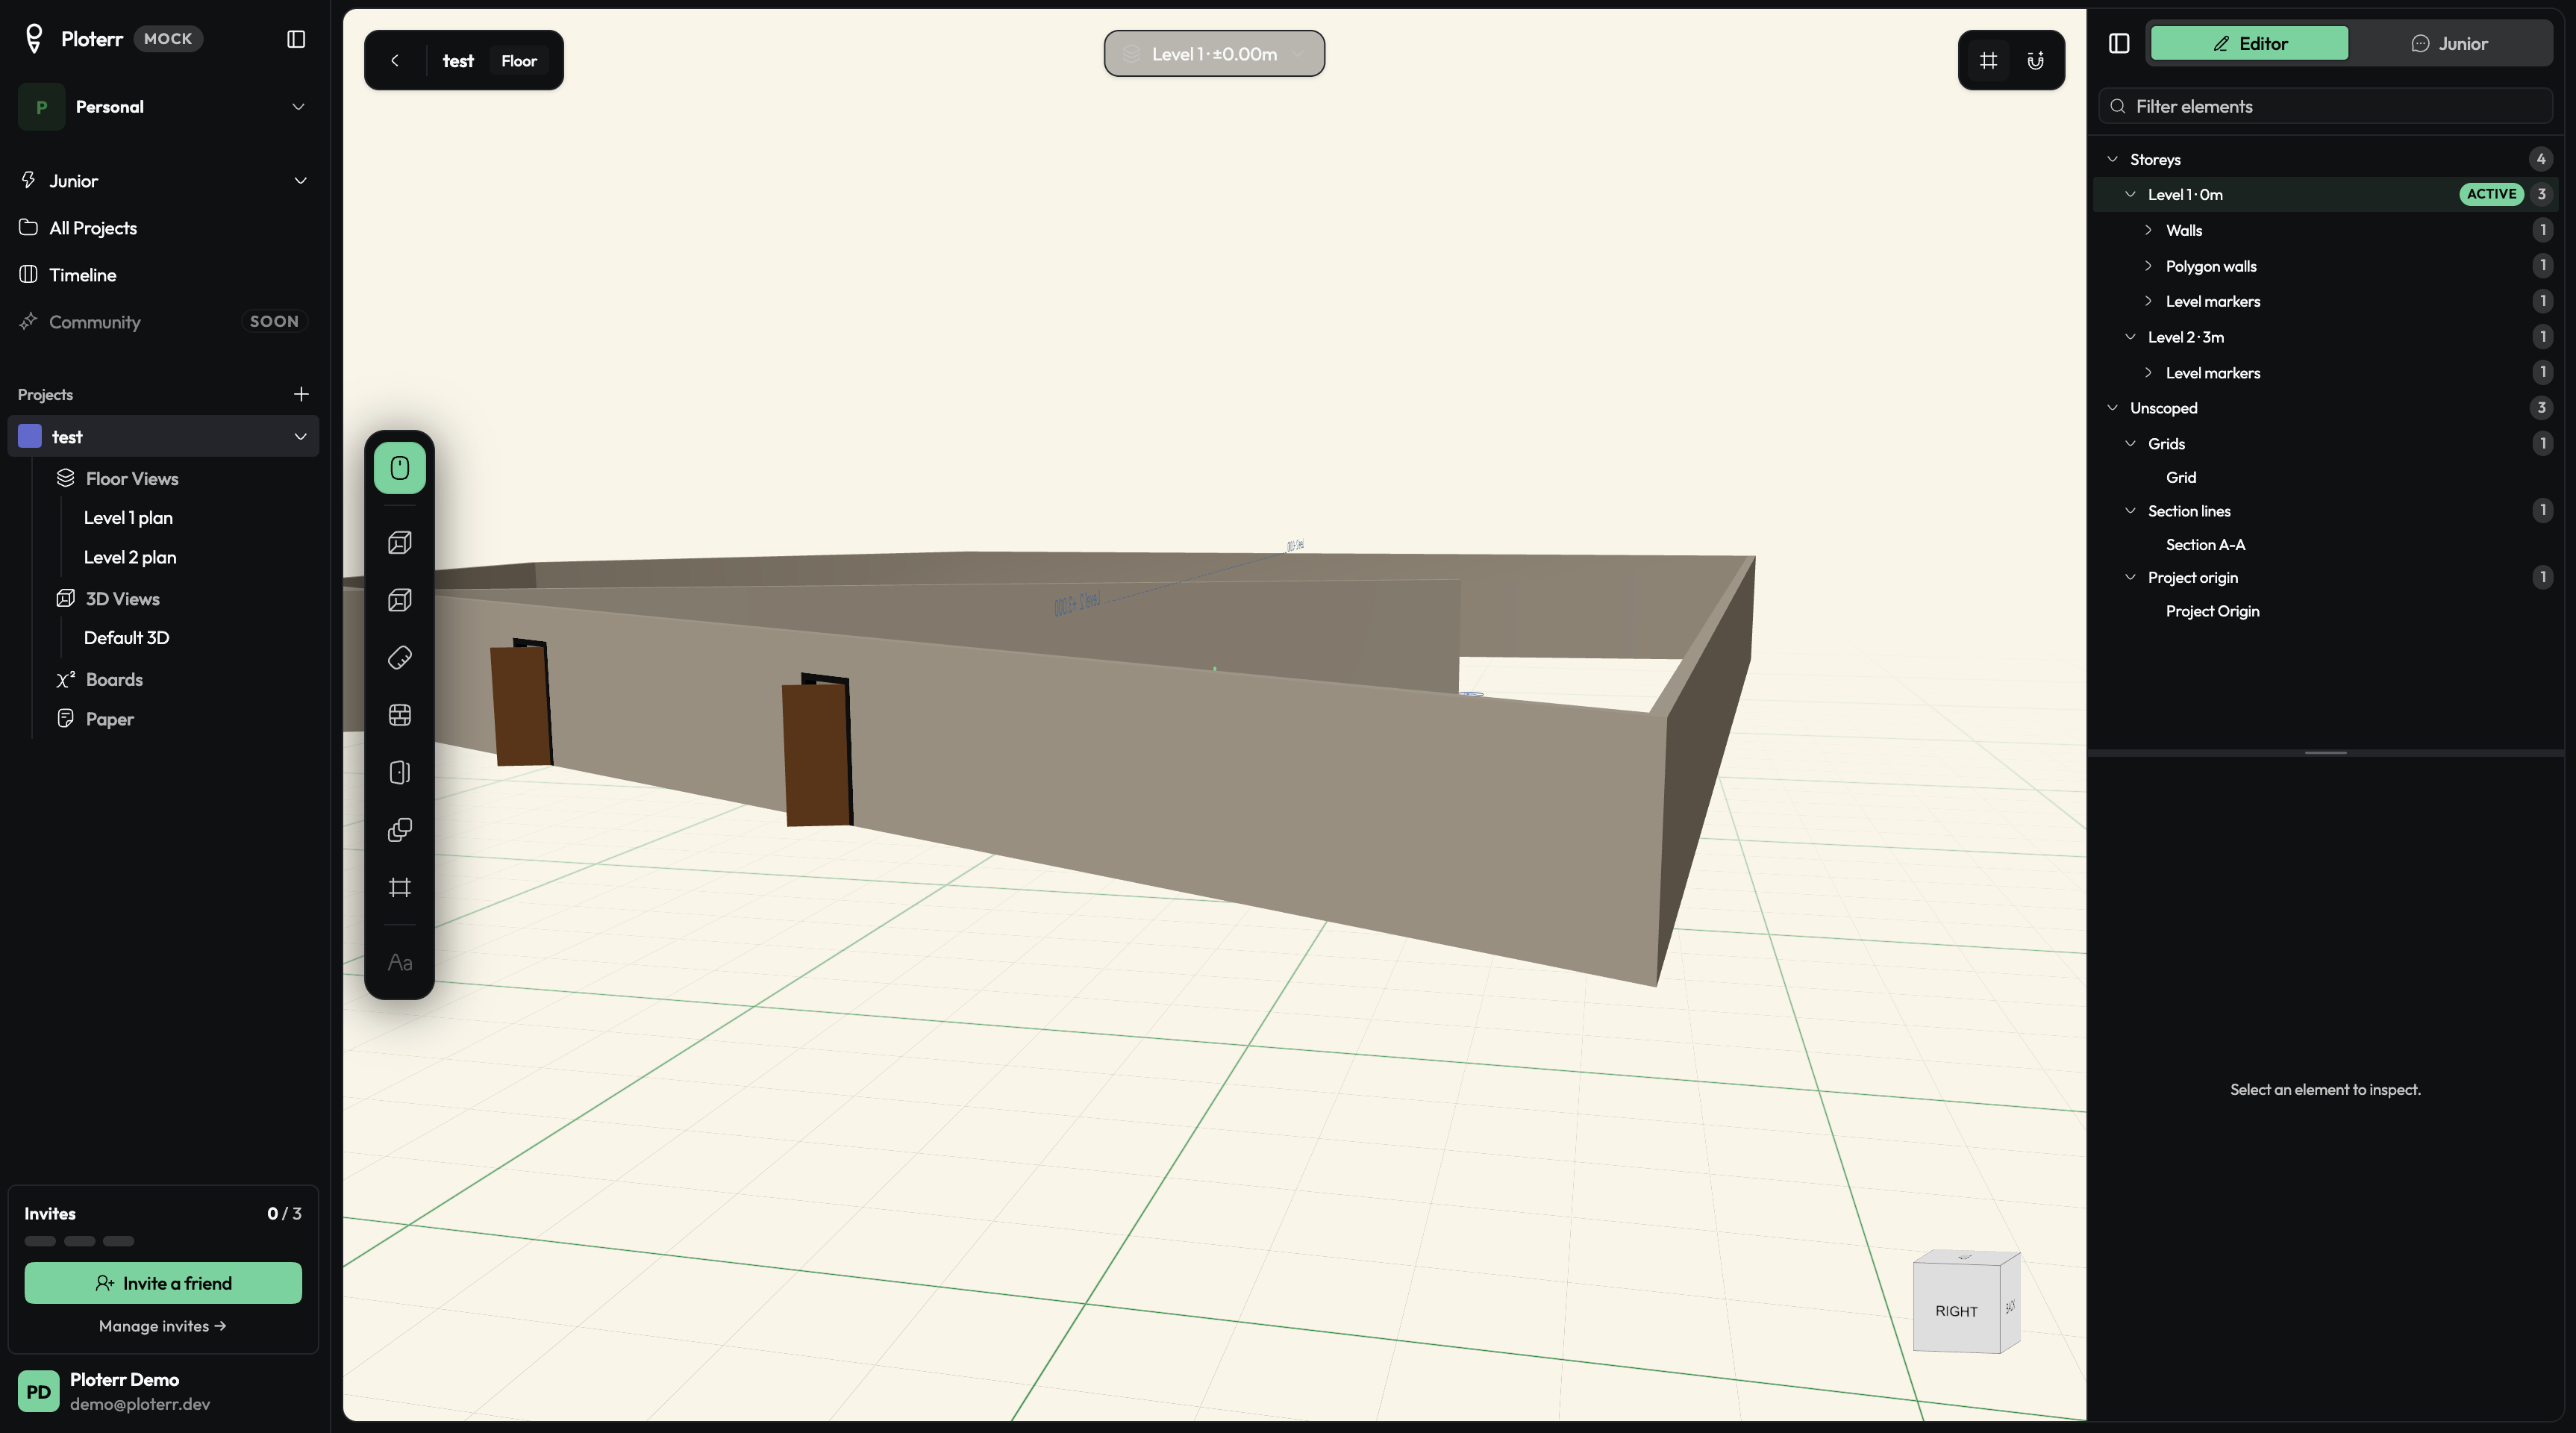Select the mouse pointer tool
Viewport: 2576px width, 1433px height.
click(x=399, y=468)
